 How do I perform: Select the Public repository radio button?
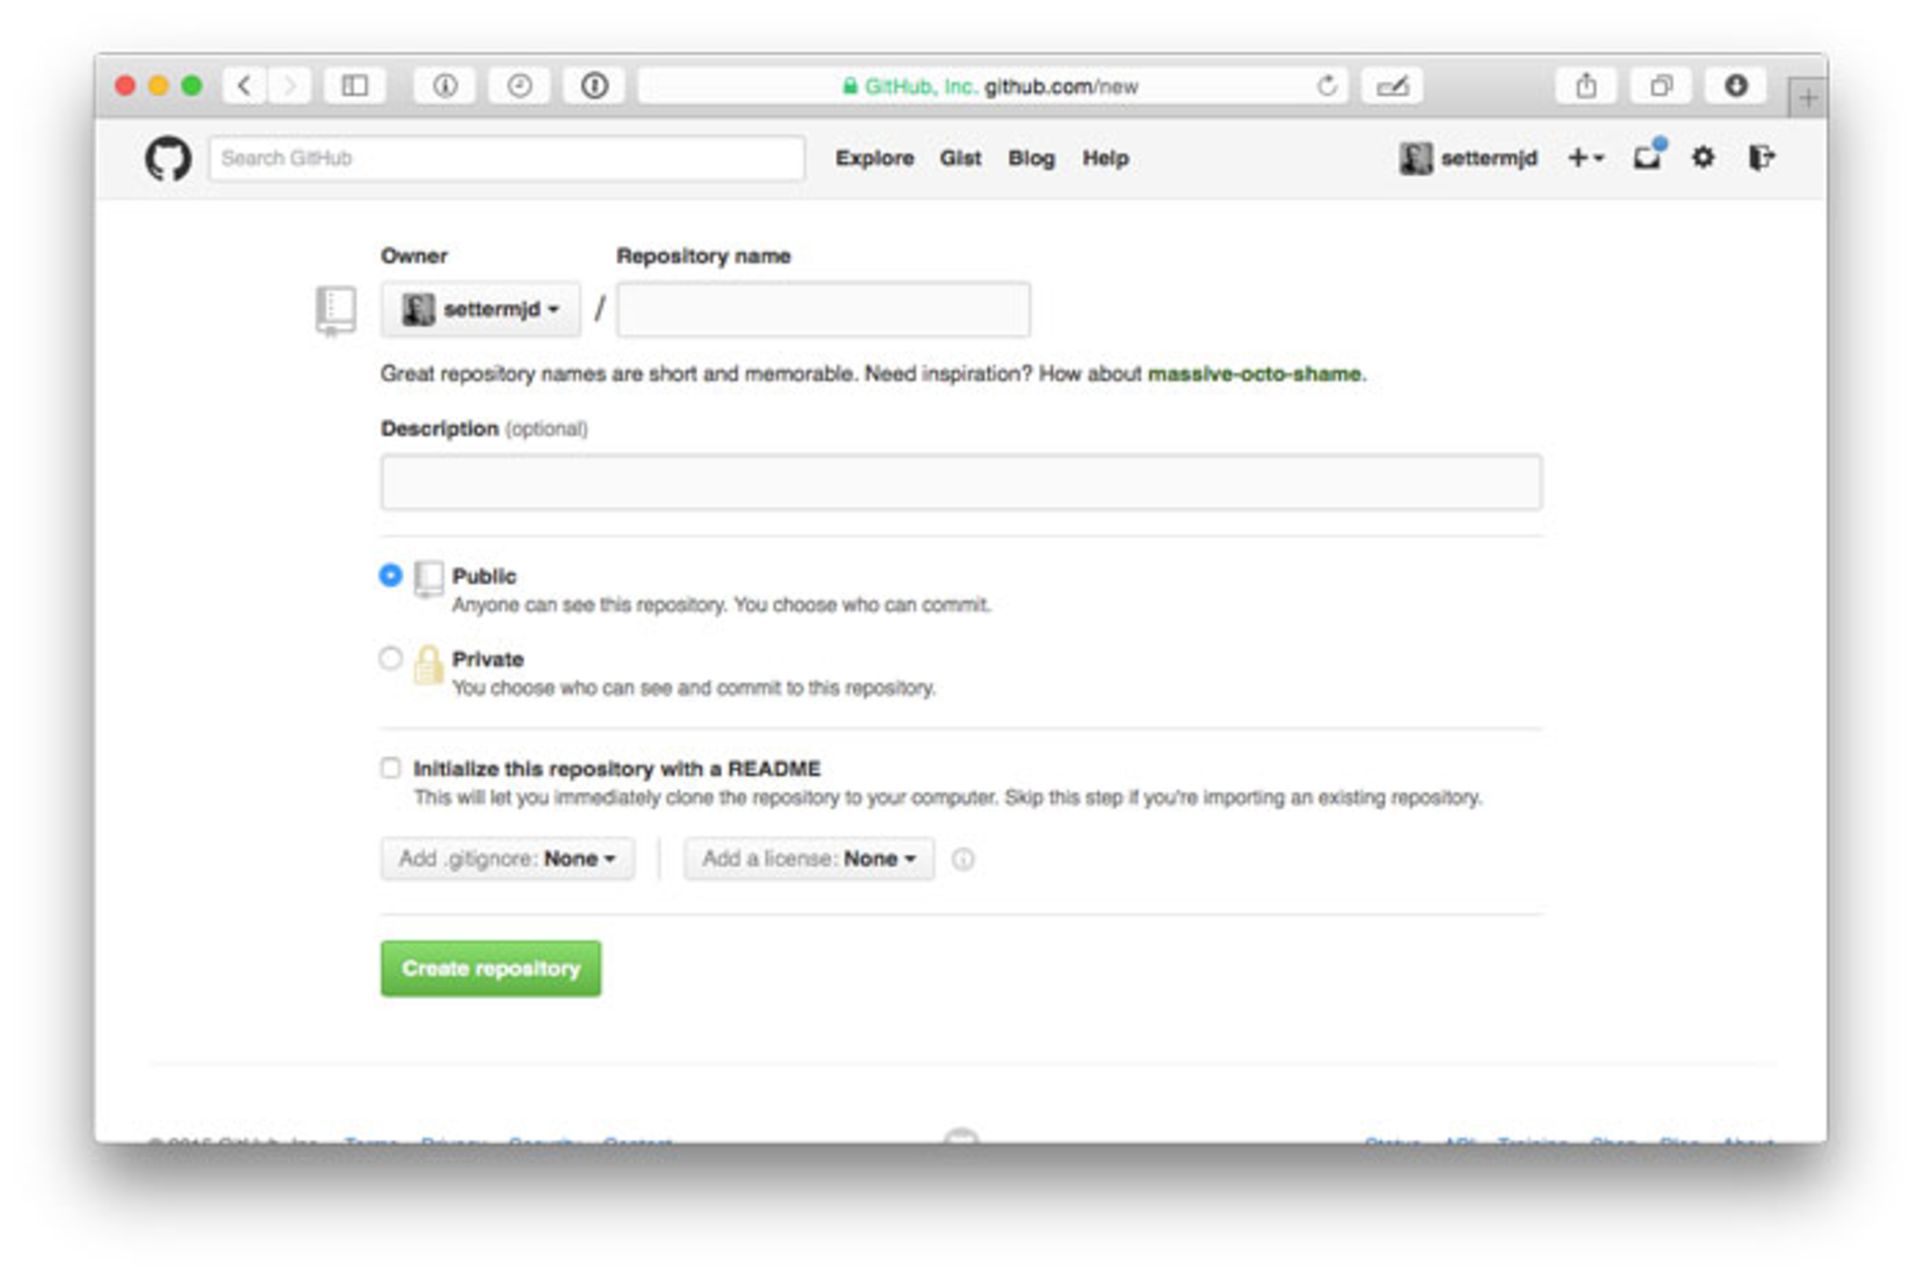coord(391,575)
